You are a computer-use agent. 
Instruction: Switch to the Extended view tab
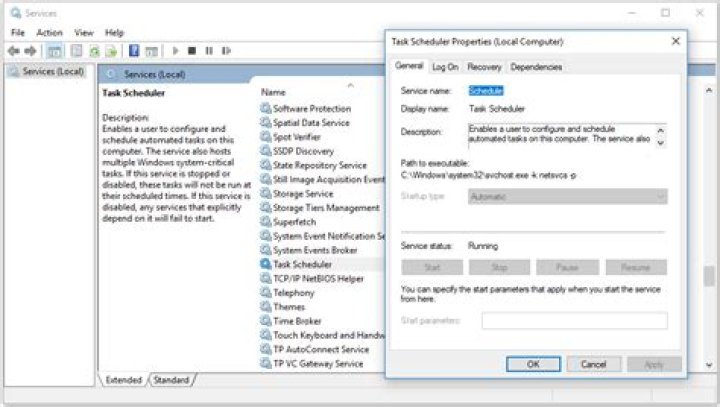click(x=124, y=380)
